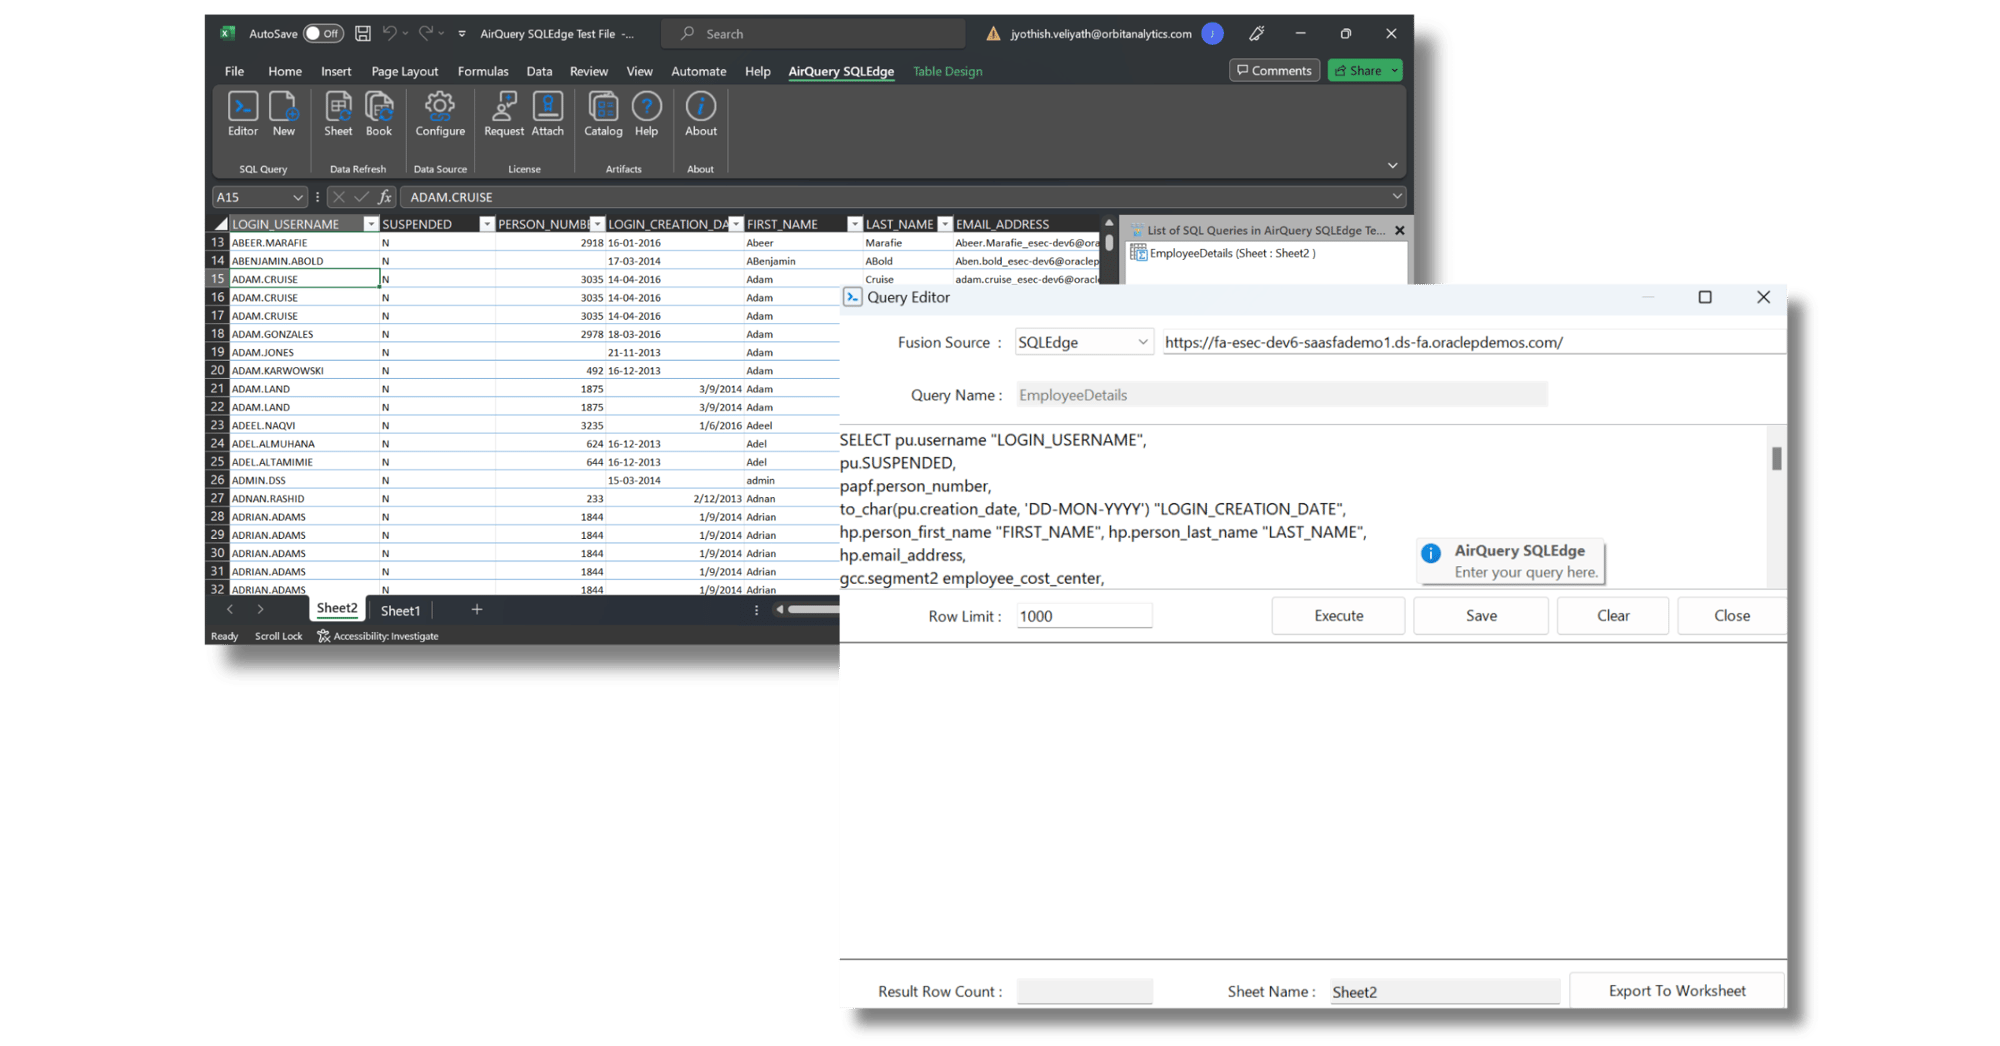Image resolution: width=2000 pixels, height=1046 pixels.
Task: Open the Home ribbon tab
Action: tap(285, 71)
